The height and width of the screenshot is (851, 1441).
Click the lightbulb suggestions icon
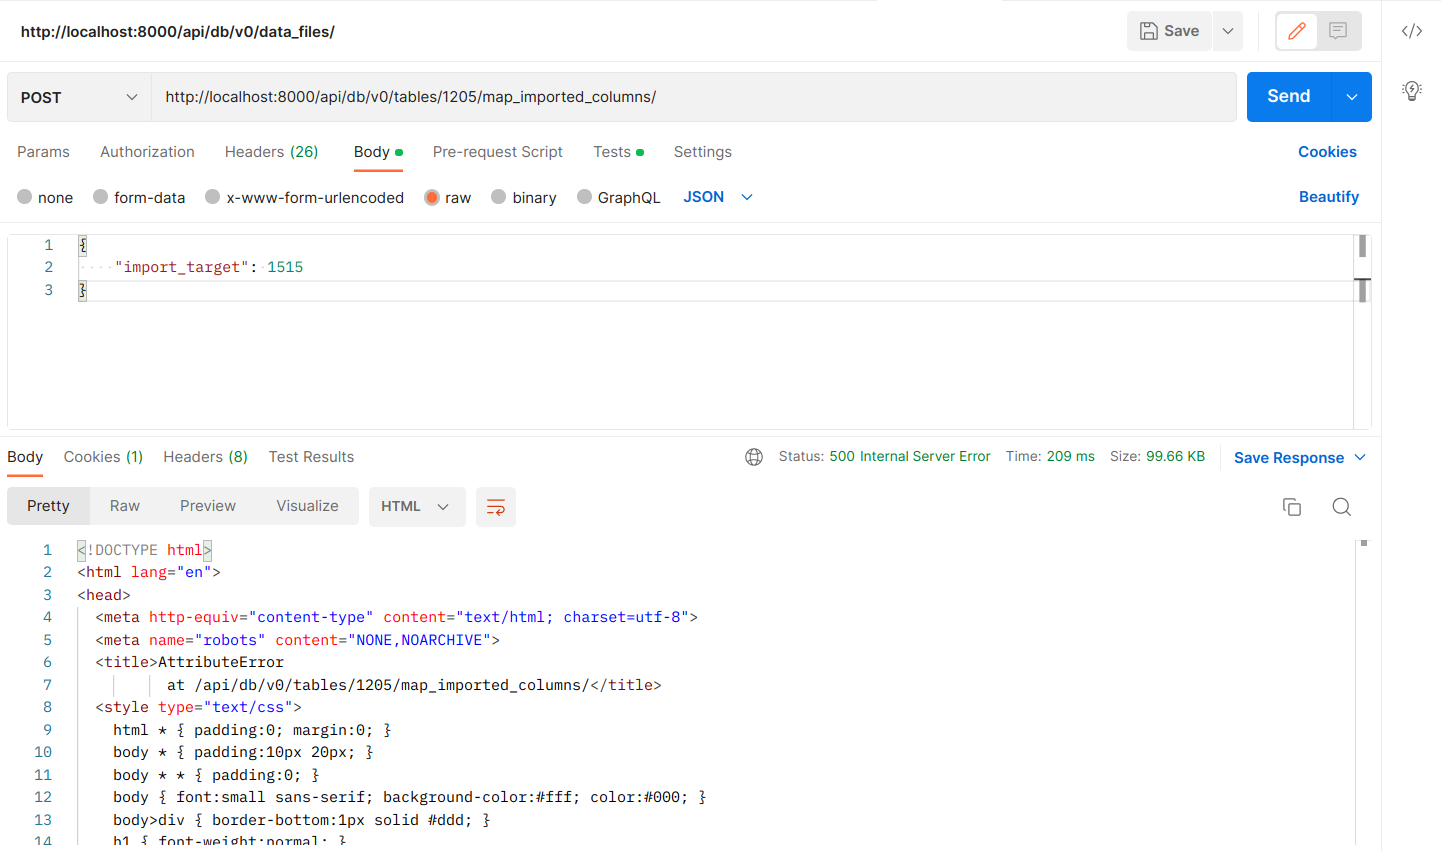[x=1411, y=90]
